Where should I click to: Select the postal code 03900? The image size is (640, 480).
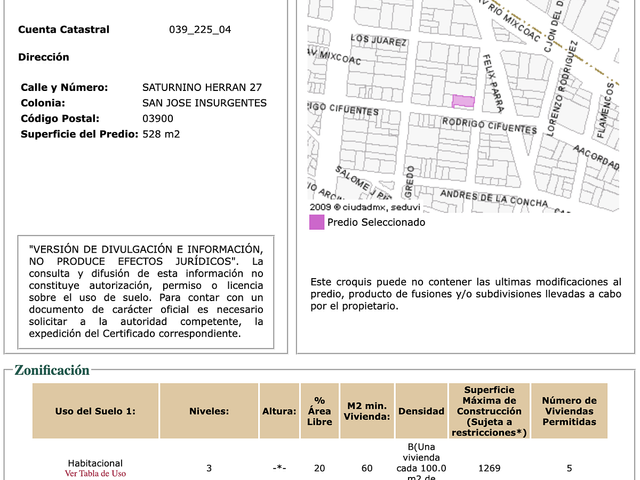pyautogui.click(x=158, y=118)
